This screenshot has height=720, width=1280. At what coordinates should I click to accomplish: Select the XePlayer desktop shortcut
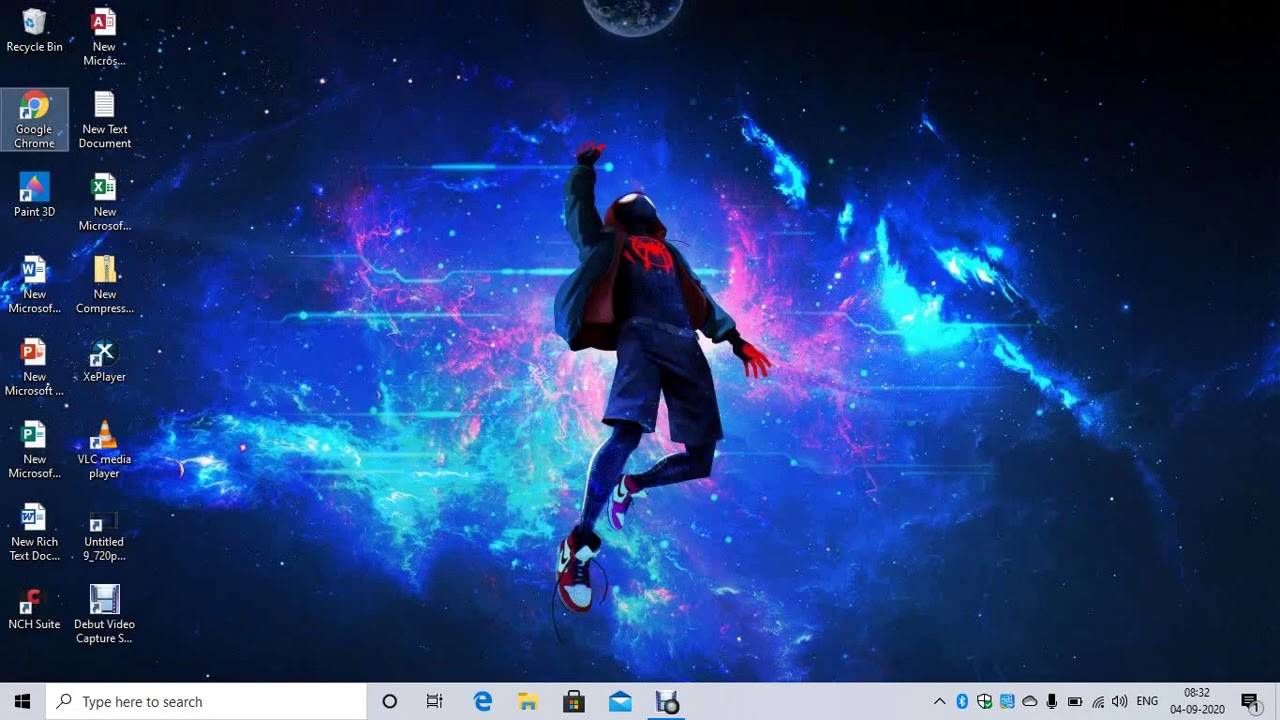click(x=104, y=361)
